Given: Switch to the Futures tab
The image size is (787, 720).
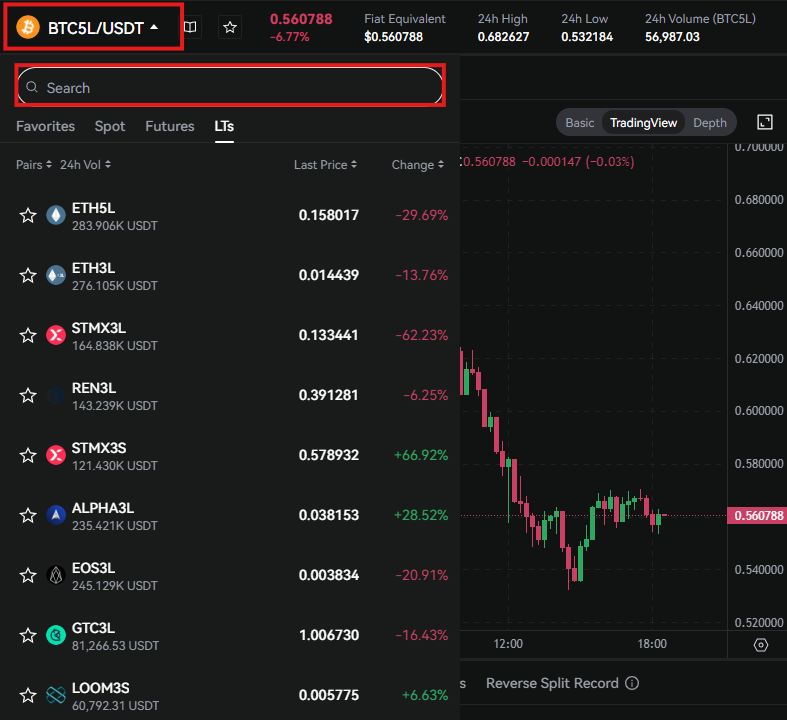Looking at the screenshot, I should point(170,126).
